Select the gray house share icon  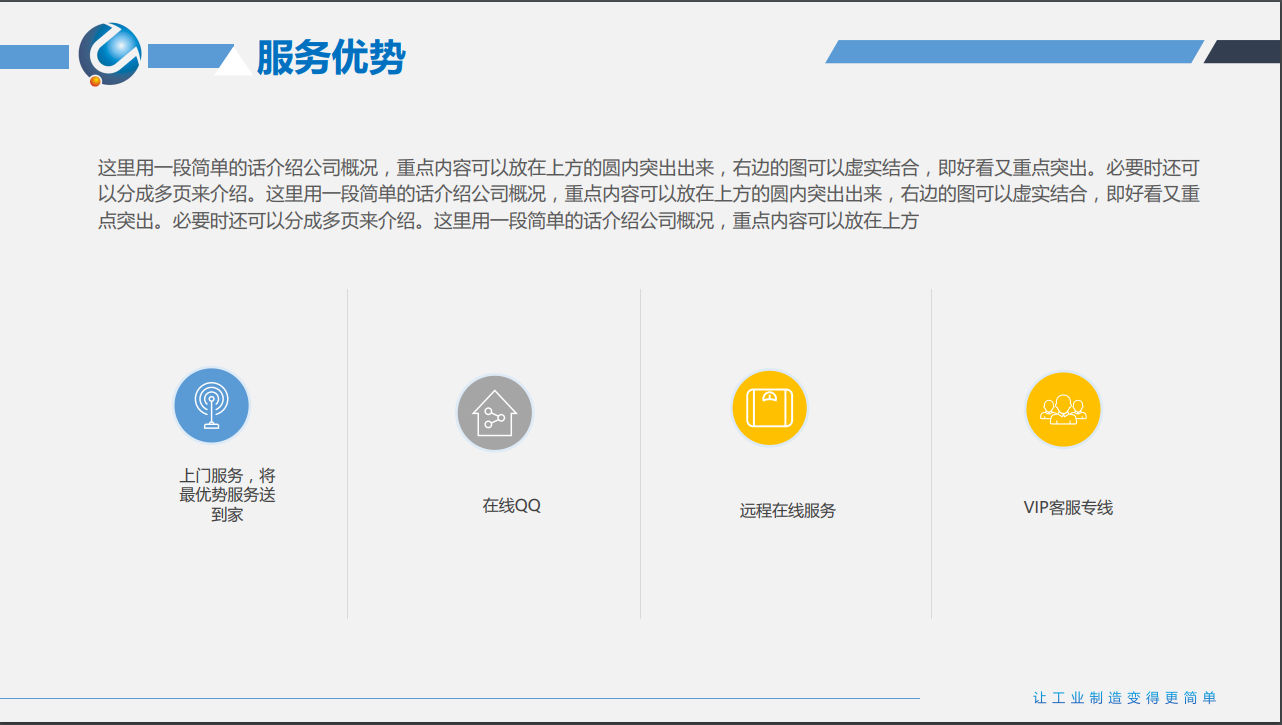(495, 412)
